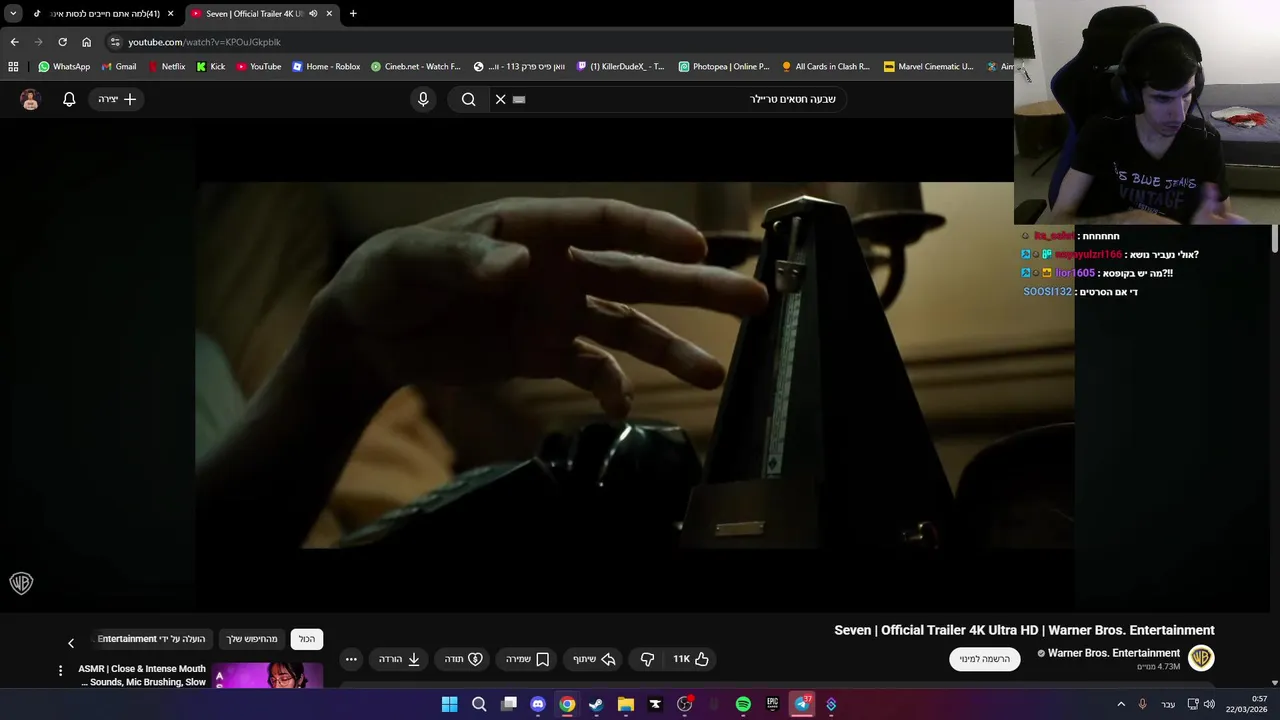Open the ASMR video's three-dot options menu
Screen dimensions: 1280x720
click(60, 671)
